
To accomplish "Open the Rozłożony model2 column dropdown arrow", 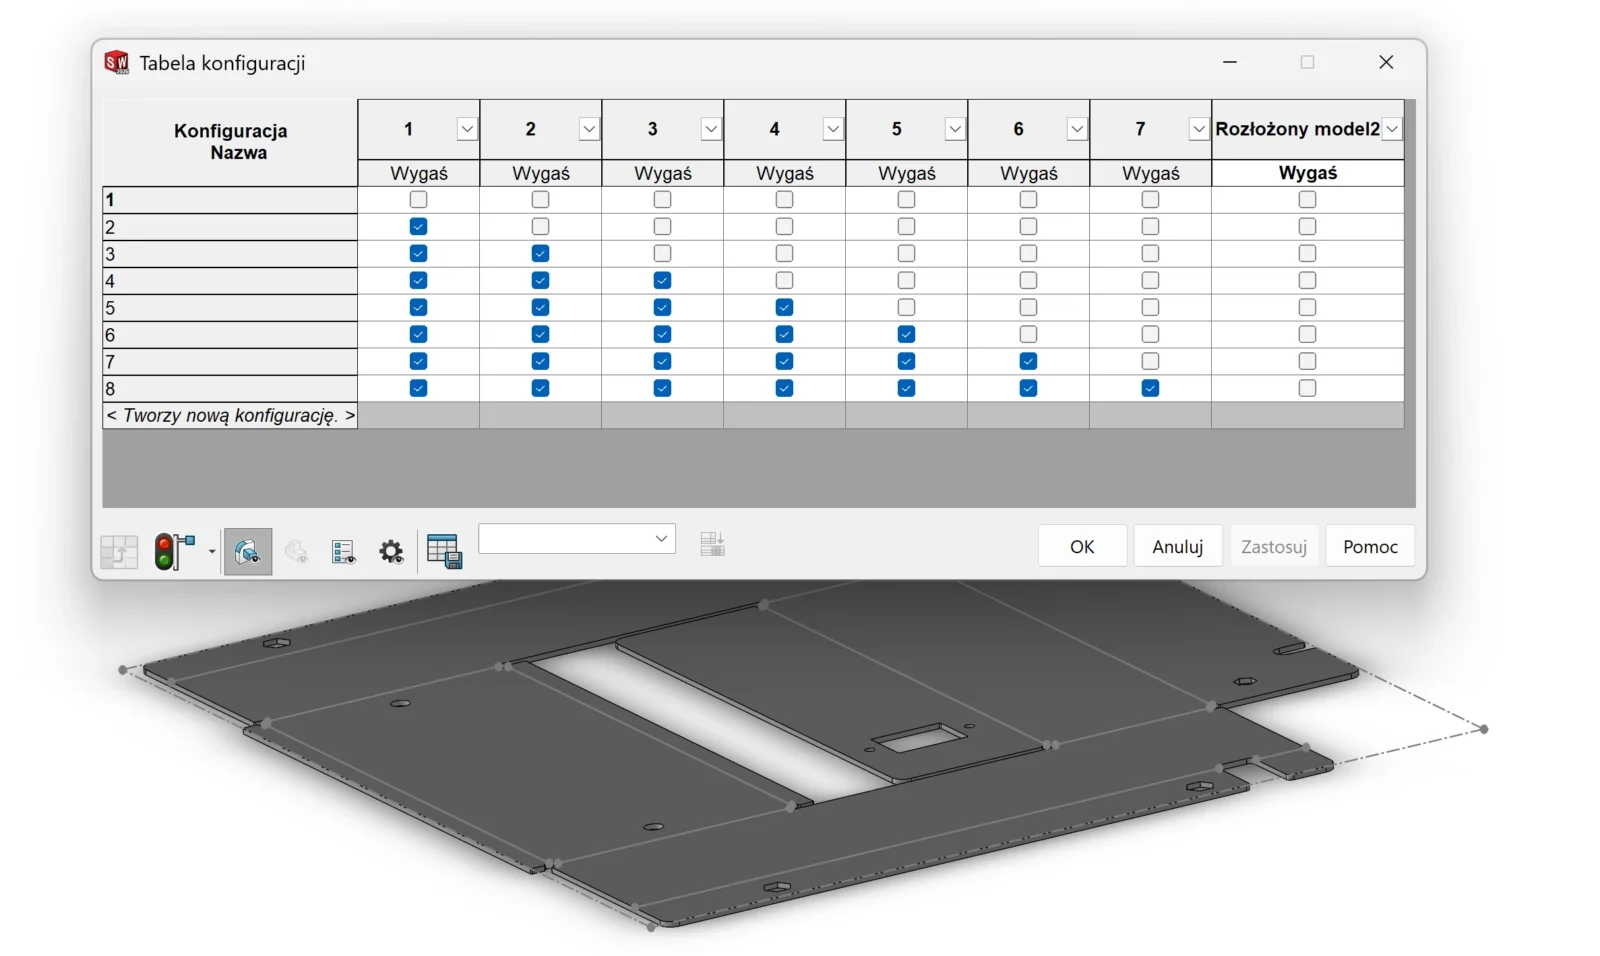I will coord(1392,129).
